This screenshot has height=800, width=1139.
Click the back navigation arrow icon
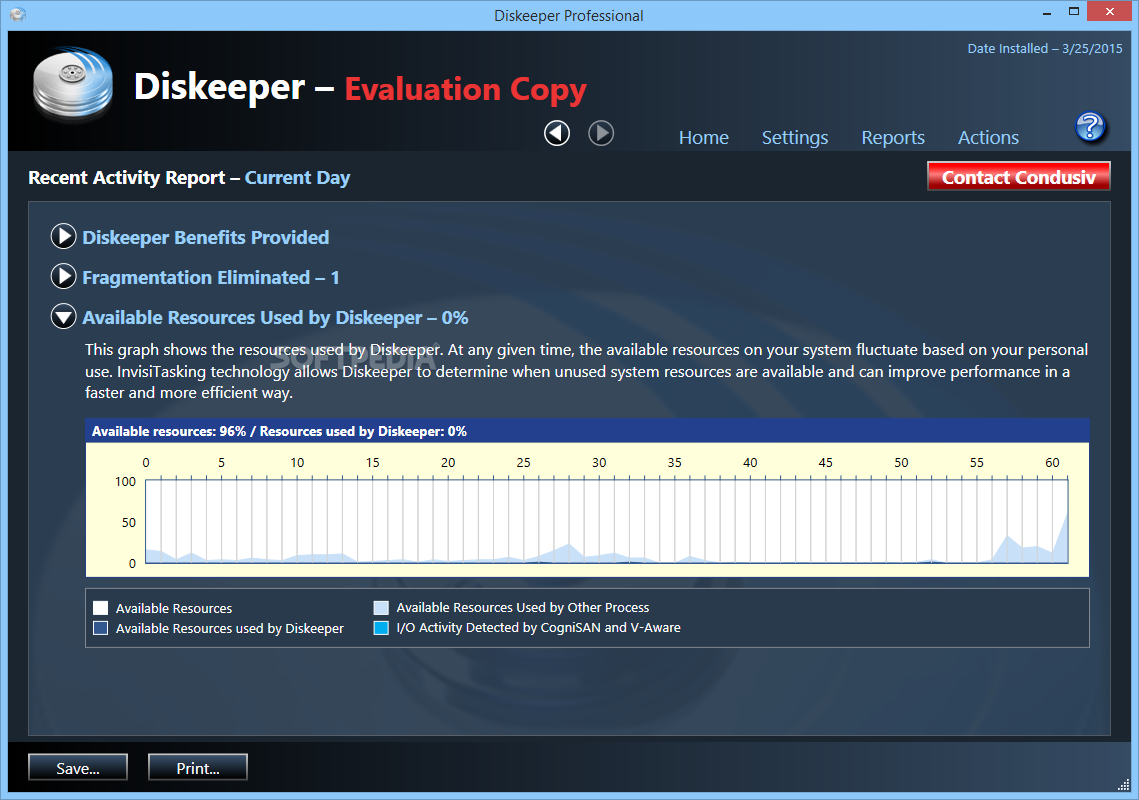click(557, 133)
